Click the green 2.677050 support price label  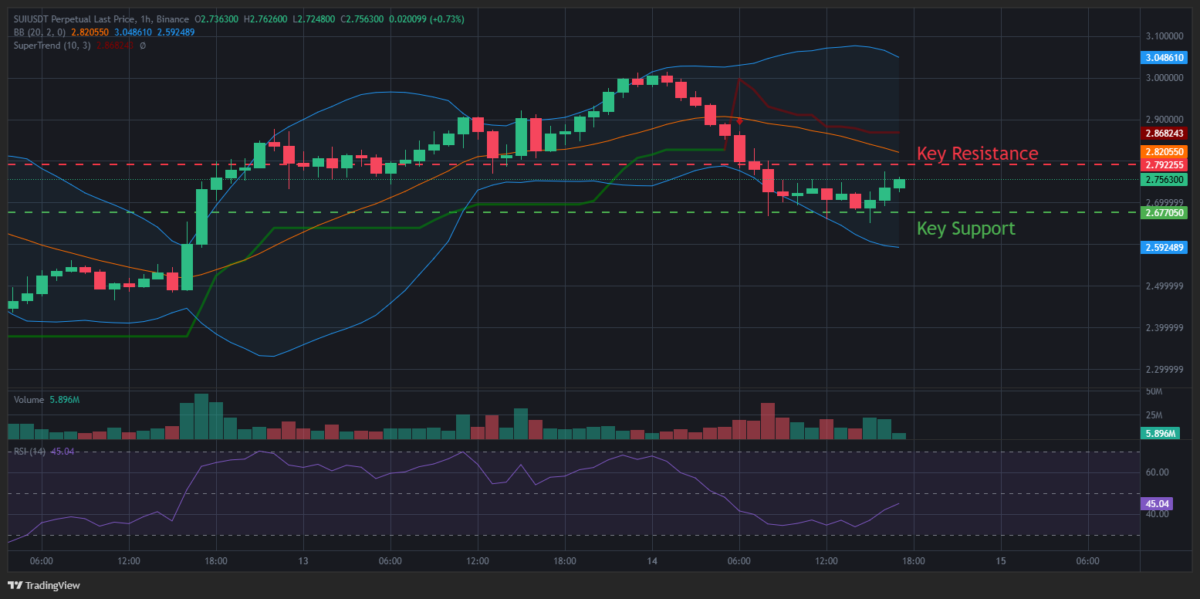point(1163,213)
